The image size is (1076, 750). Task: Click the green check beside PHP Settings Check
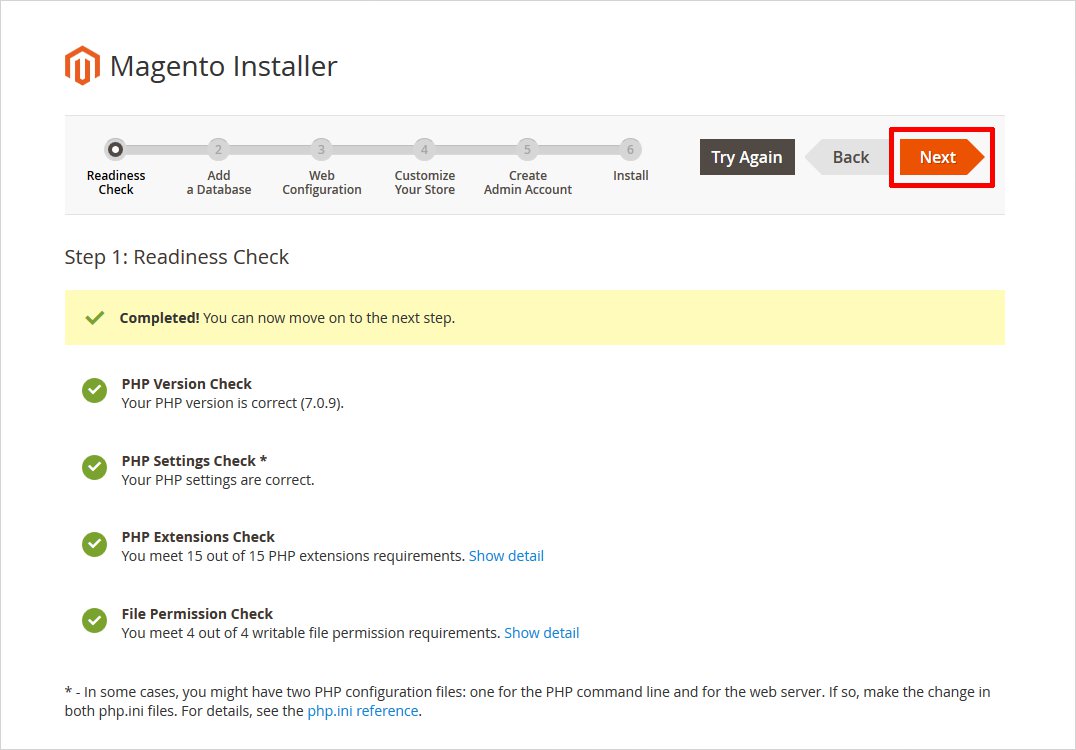pos(94,467)
